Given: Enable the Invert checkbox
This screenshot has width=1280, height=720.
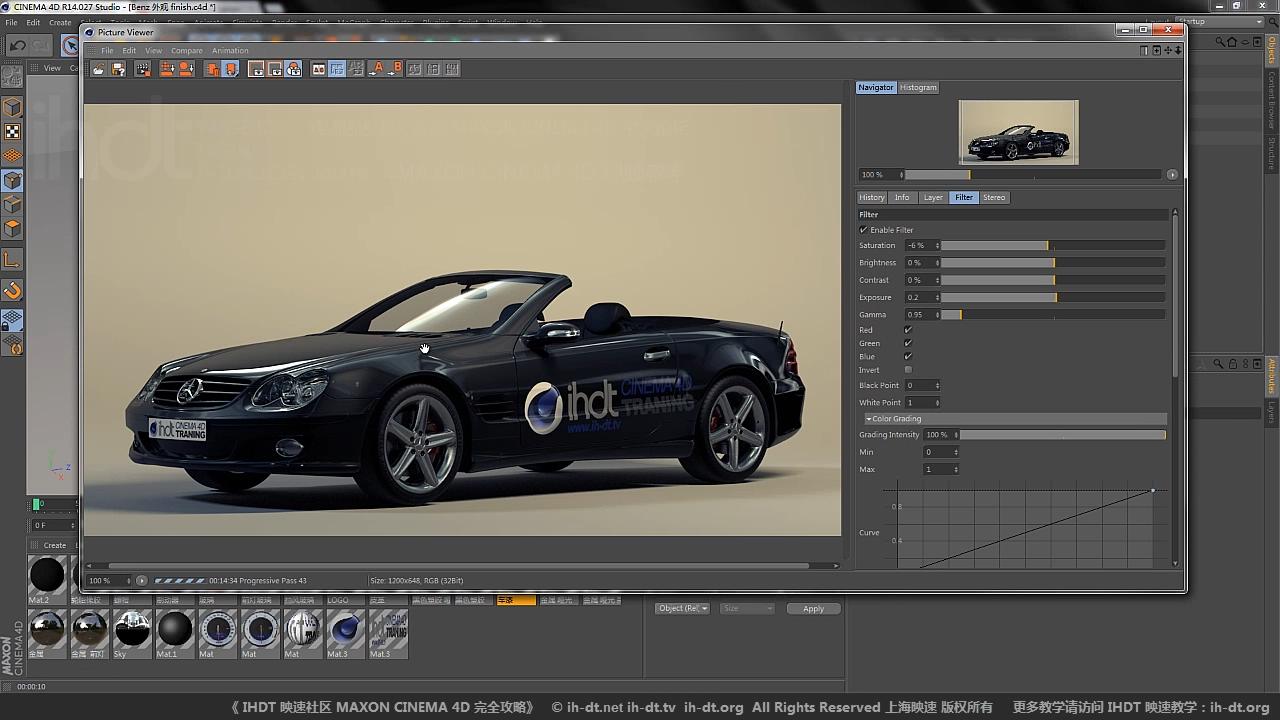Looking at the screenshot, I should (x=908, y=370).
